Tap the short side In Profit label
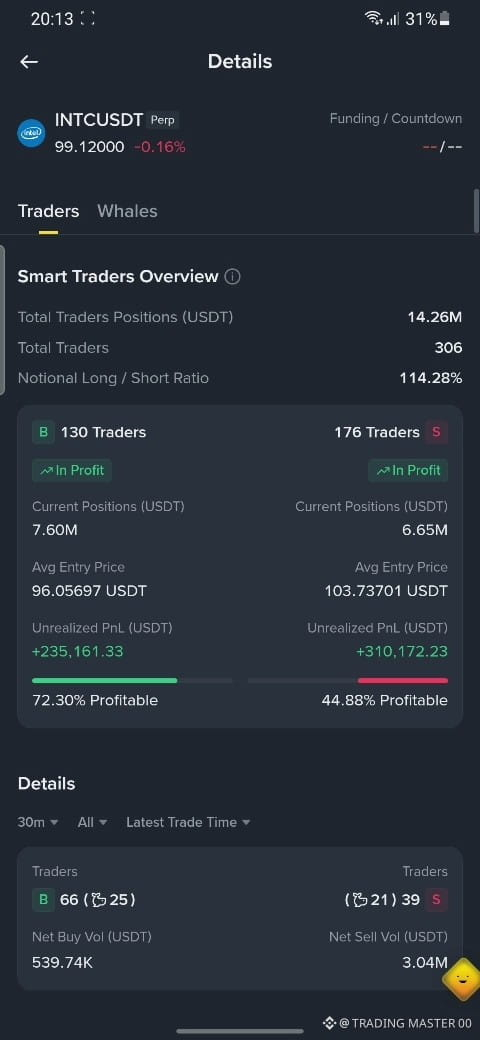480x1040 pixels. pos(408,470)
